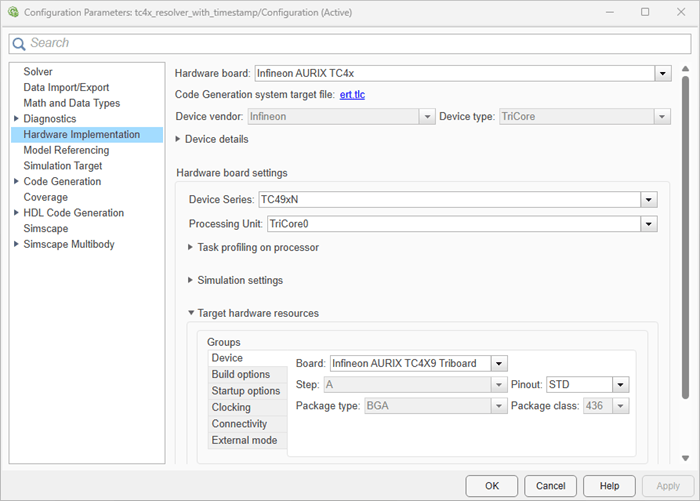Open the ert.tlc link
This screenshot has width=700, height=501.
coord(352,95)
